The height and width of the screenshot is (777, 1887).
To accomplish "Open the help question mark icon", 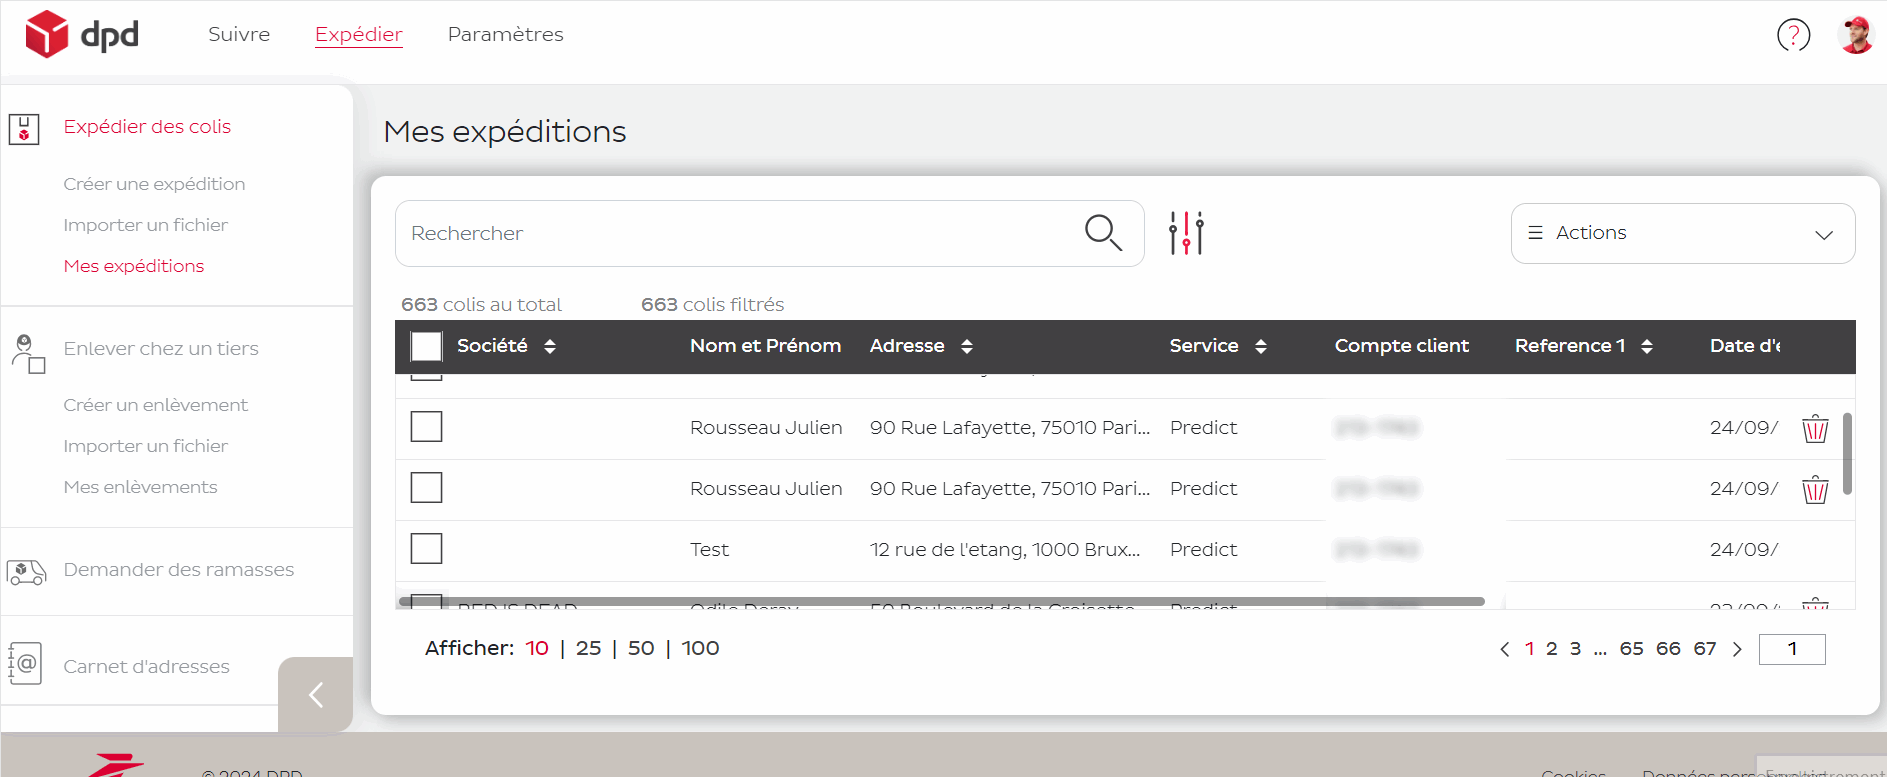I will (1793, 35).
